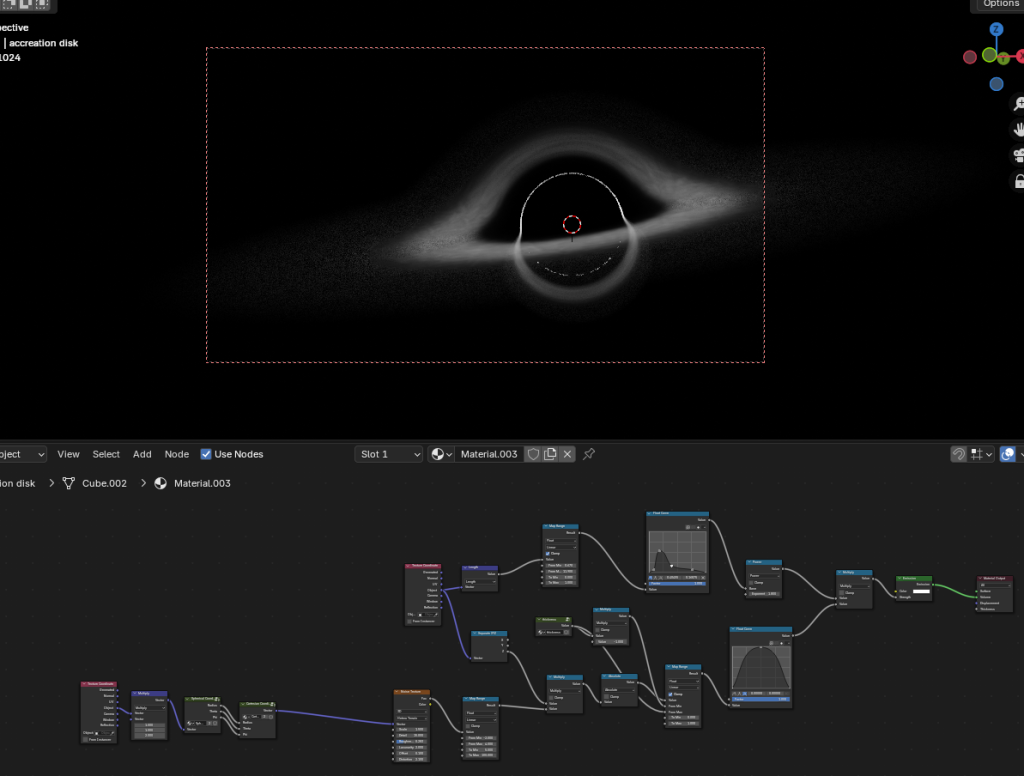Click the Exponent value field in Power node
Screen dimensions: 1024x776
(764, 594)
